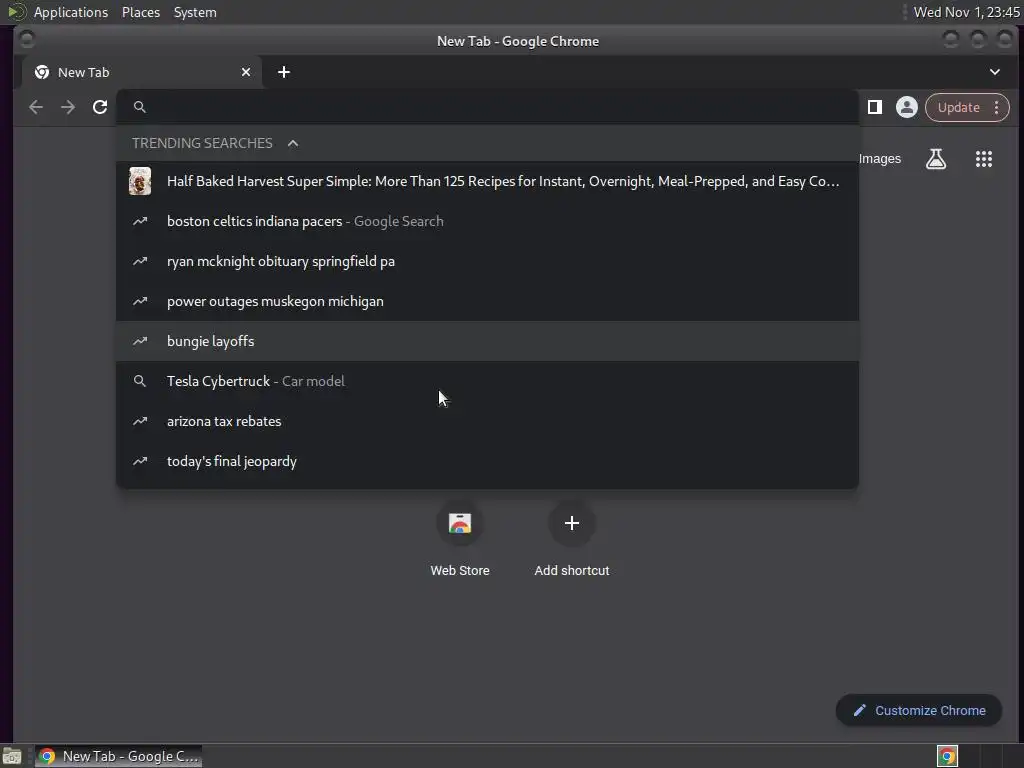Select bungie layoffs suggestion
The width and height of the screenshot is (1024, 768).
(487, 341)
